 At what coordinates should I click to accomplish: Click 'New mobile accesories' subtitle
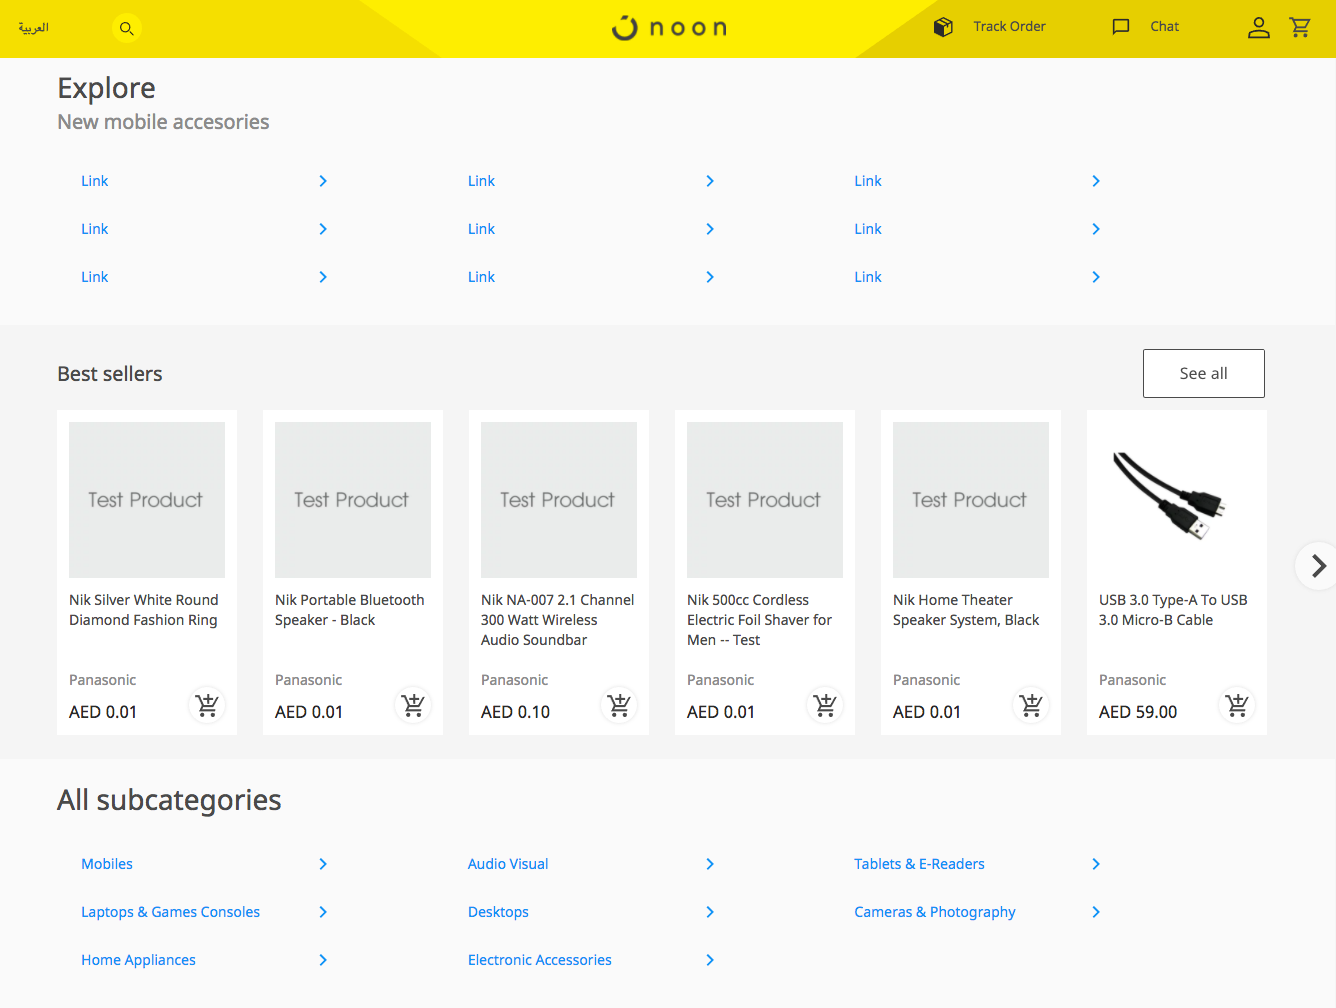point(163,122)
